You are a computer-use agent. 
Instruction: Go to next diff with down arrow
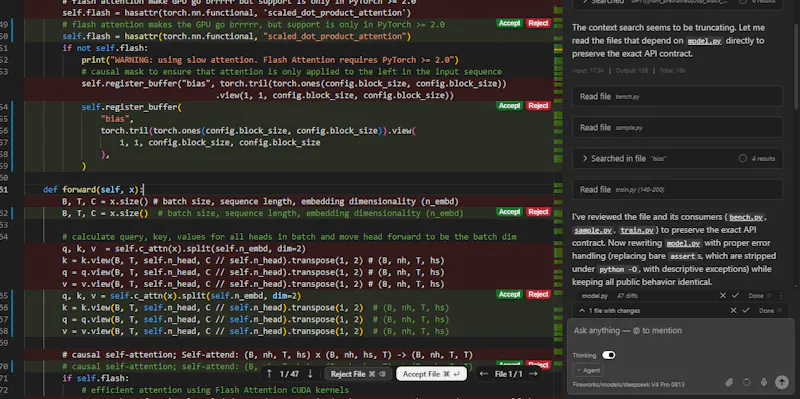point(310,374)
